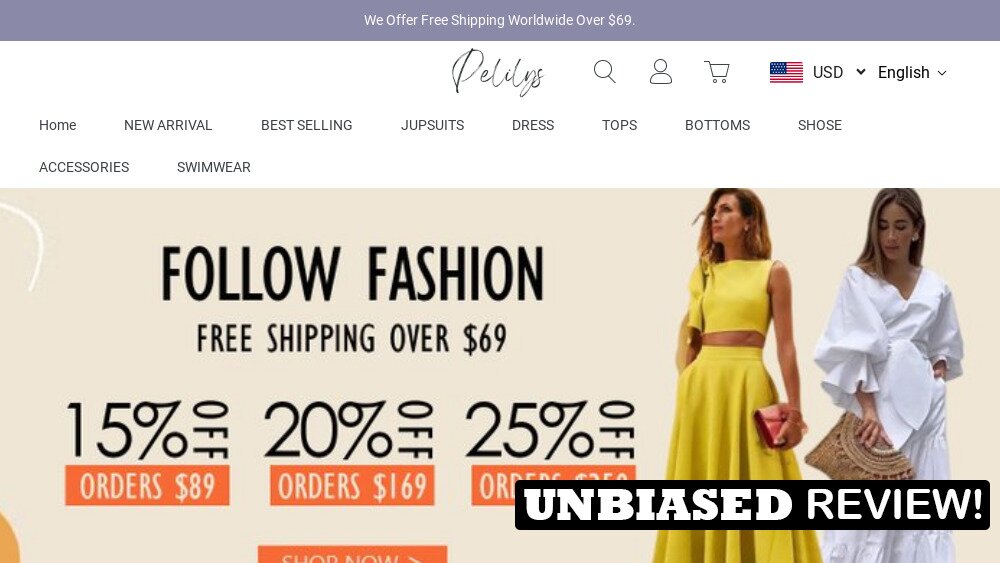Expand the USD currency dropdown

(839, 72)
